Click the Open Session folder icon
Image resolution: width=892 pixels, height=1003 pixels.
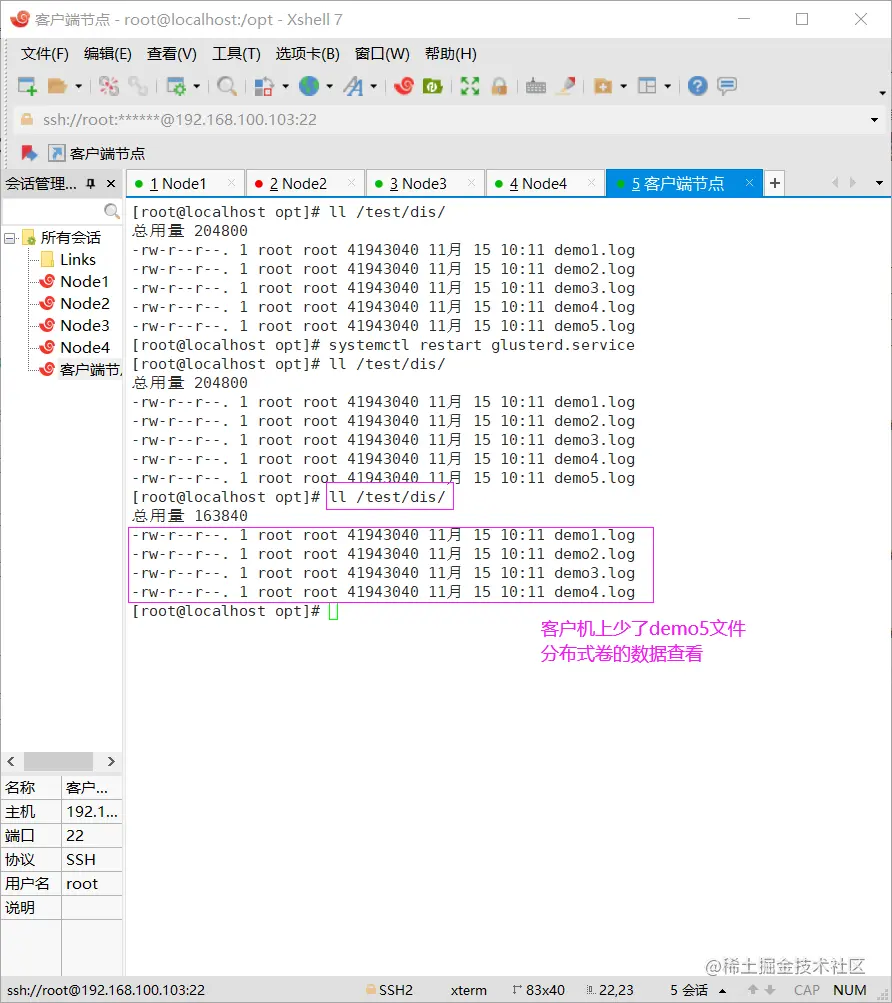(58, 86)
